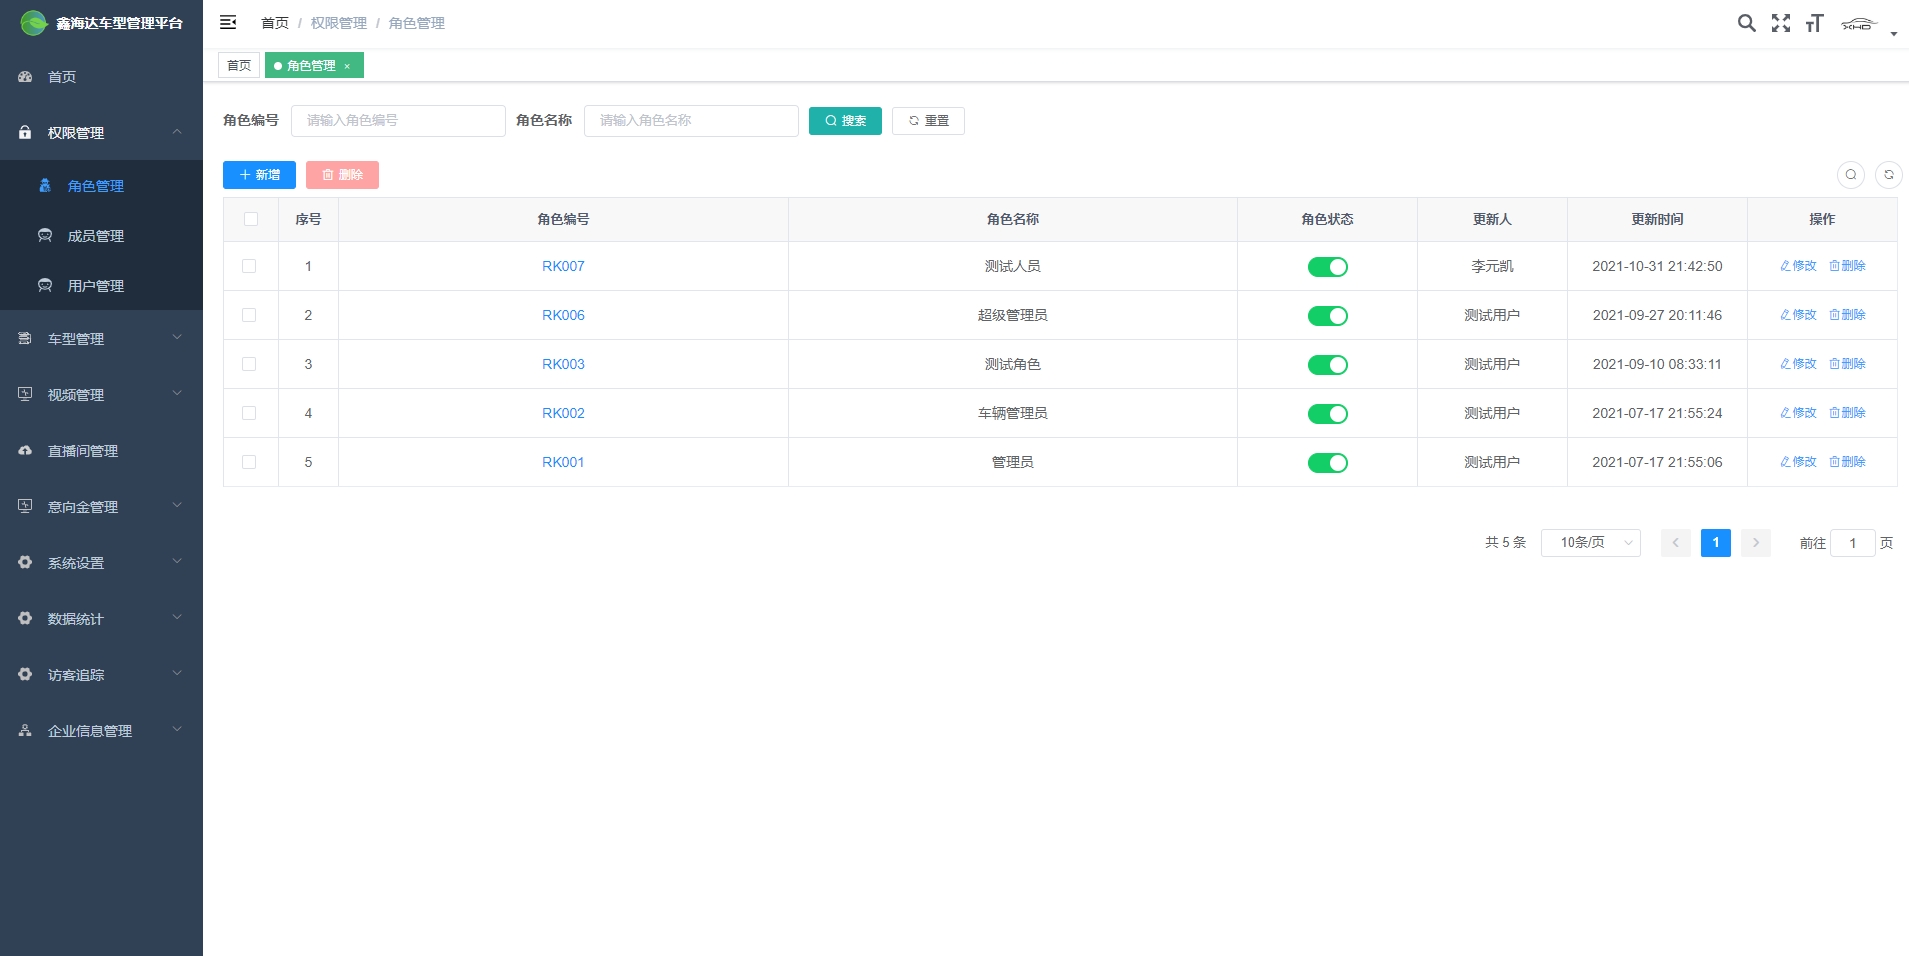Click the 企业信息管理 sidebar icon
Viewport: 1909px width, 956px height.
coord(25,731)
